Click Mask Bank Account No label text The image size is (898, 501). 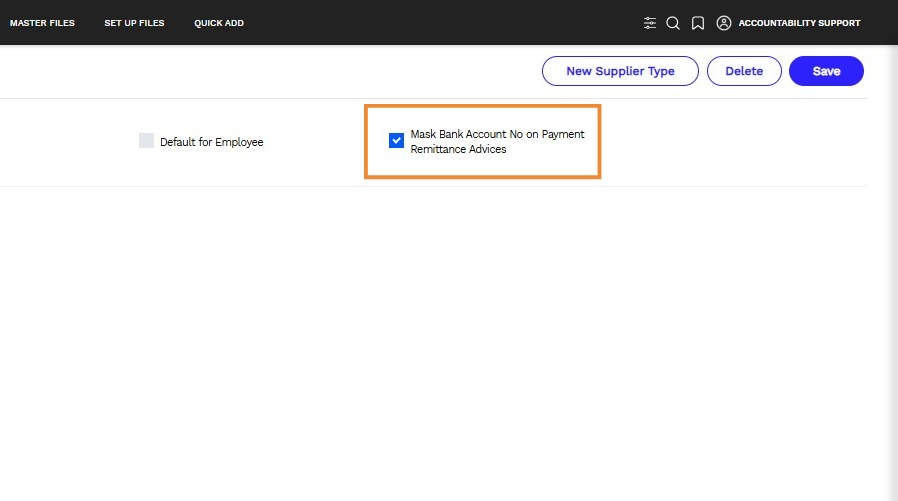(497, 141)
